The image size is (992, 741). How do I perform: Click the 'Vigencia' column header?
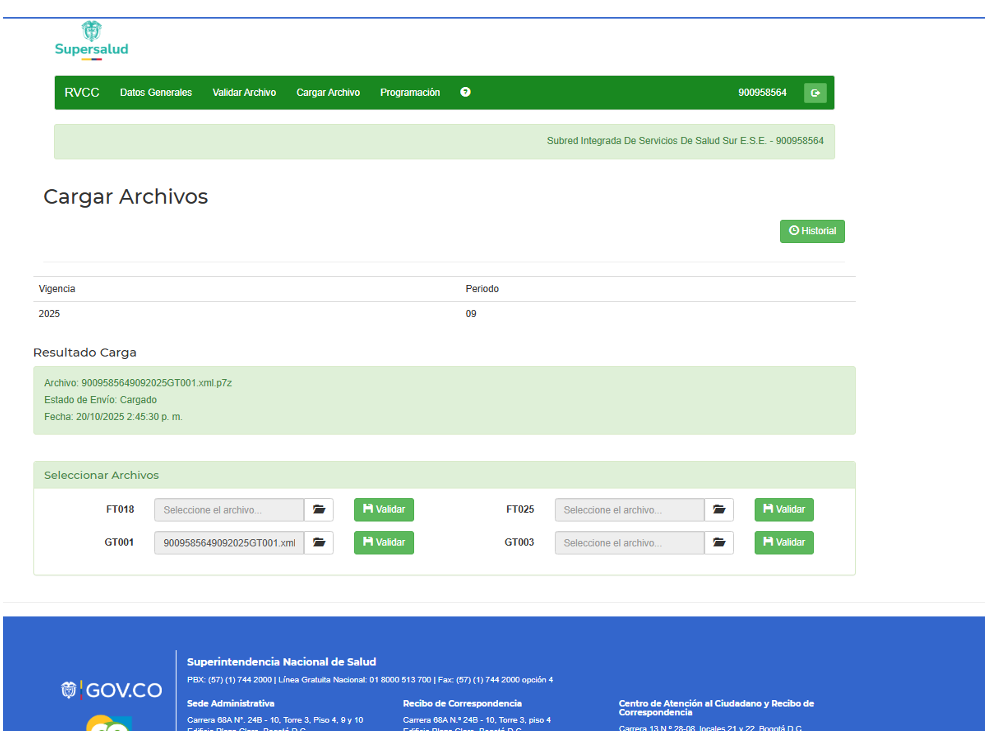[57, 289]
